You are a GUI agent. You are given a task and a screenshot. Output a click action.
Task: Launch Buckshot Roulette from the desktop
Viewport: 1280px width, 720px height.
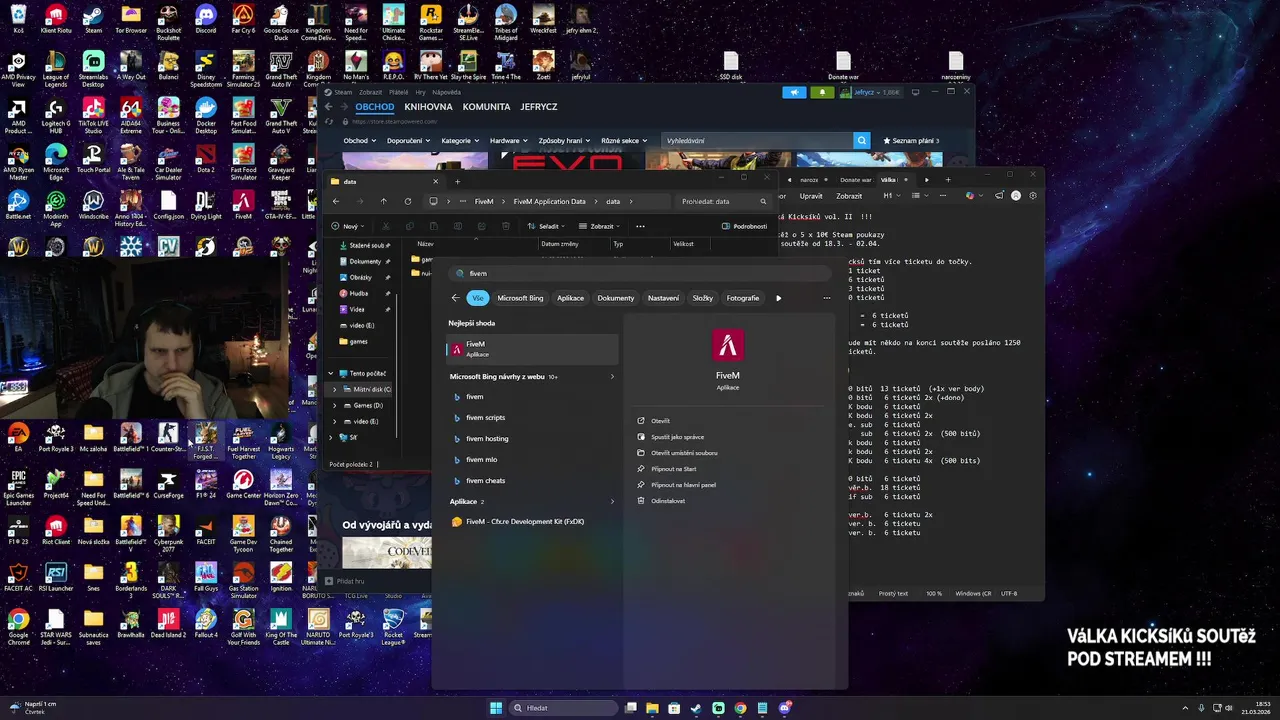pyautogui.click(x=168, y=23)
